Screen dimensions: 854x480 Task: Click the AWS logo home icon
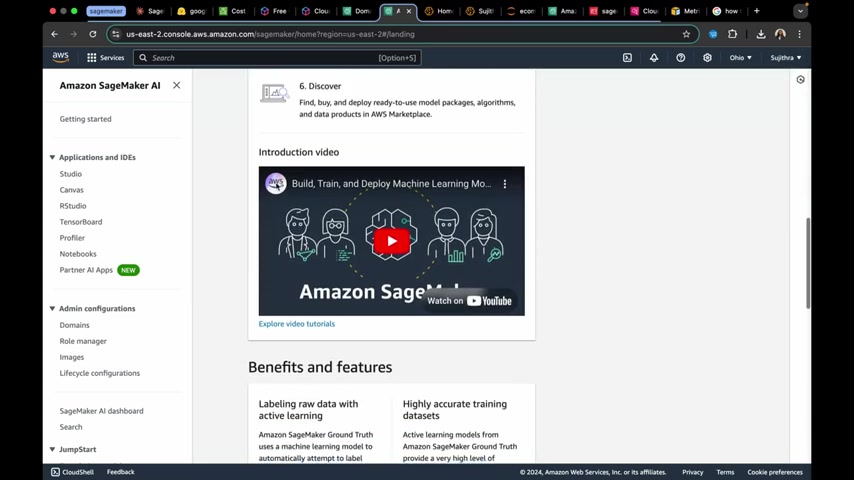pyautogui.click(x=60, y=57)
